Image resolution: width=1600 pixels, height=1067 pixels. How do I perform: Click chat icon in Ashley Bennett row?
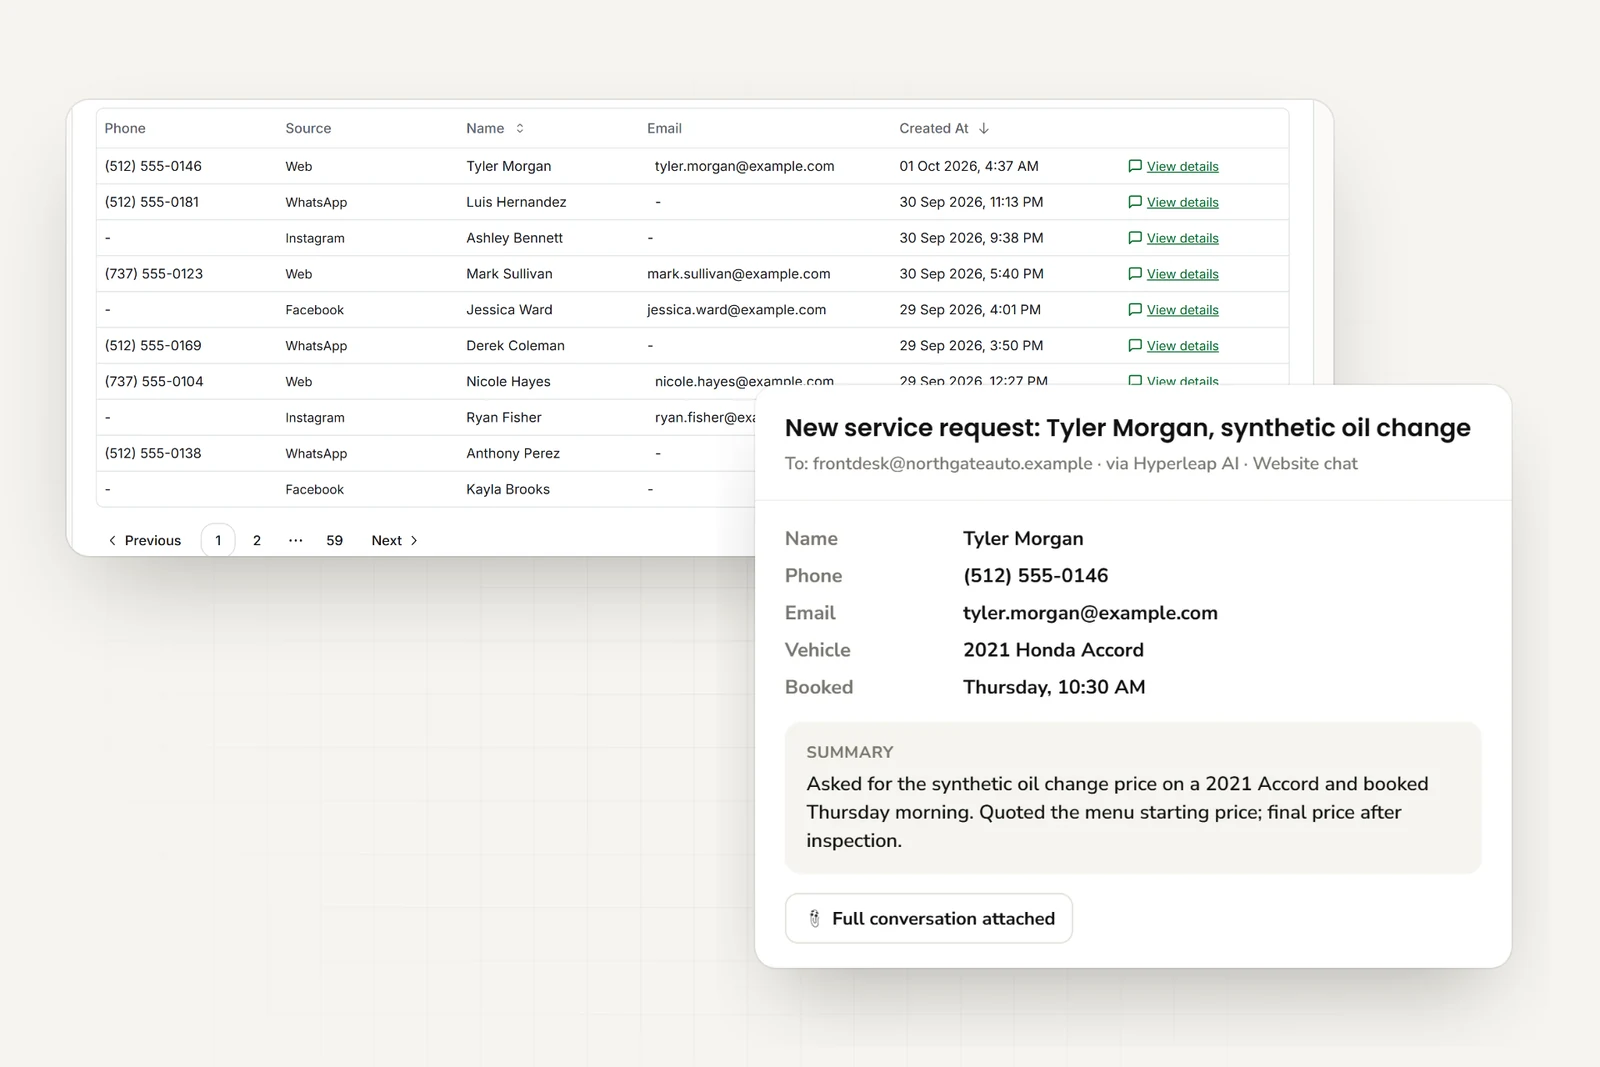pos(1135,238)
